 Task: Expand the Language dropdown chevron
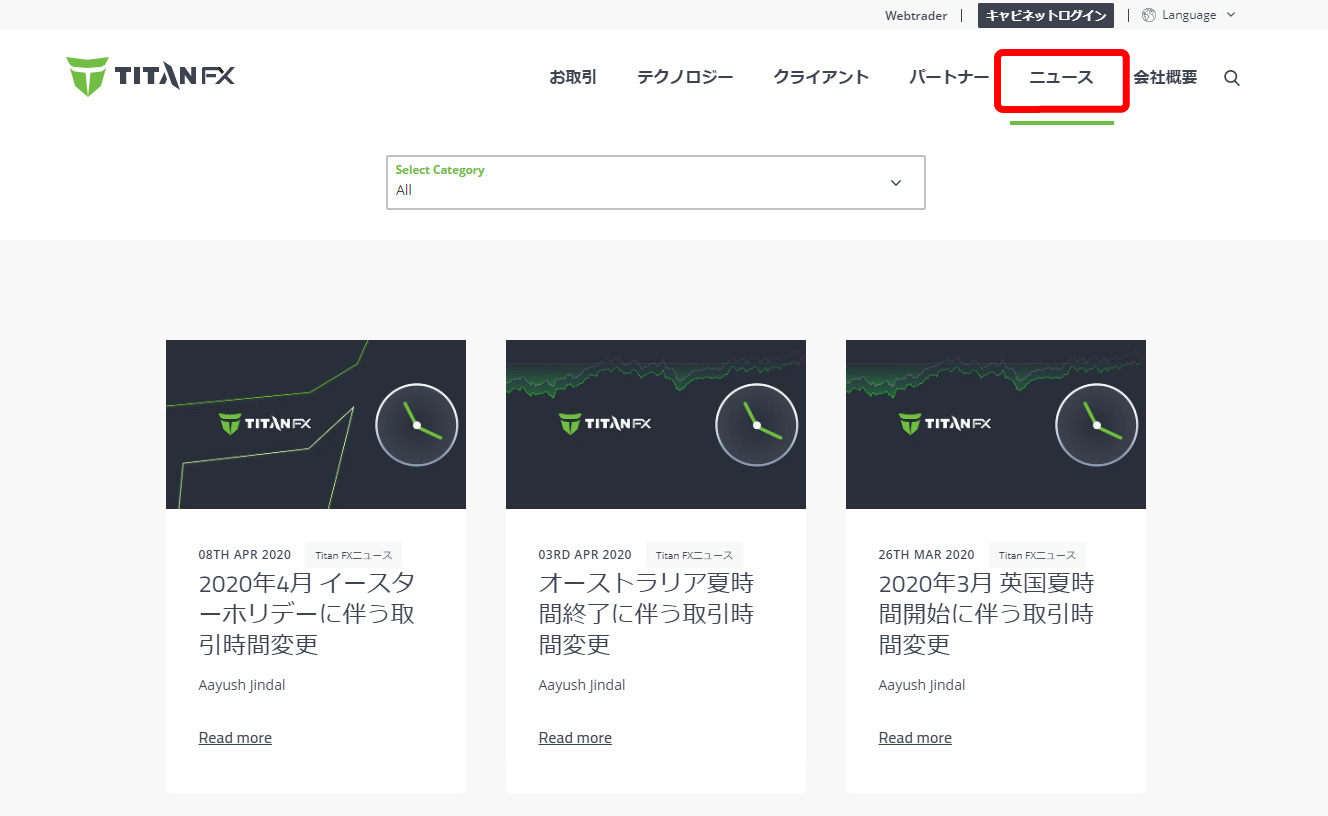tap(1231, 15)
